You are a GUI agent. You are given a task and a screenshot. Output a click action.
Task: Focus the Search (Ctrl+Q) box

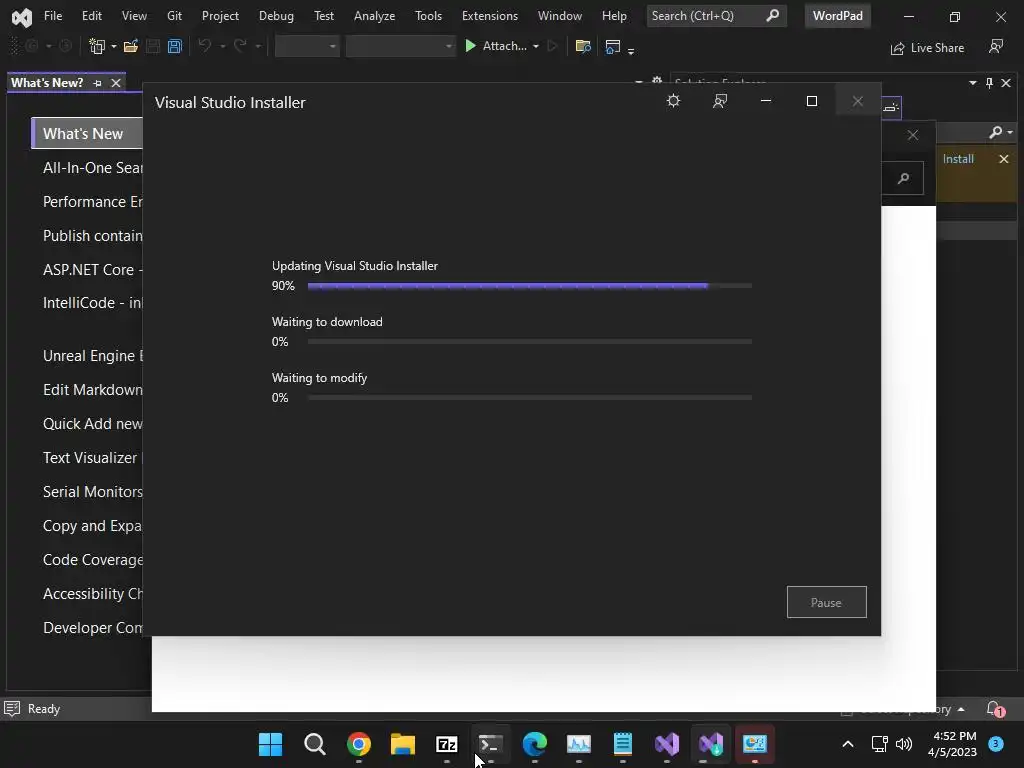[716, 16]
